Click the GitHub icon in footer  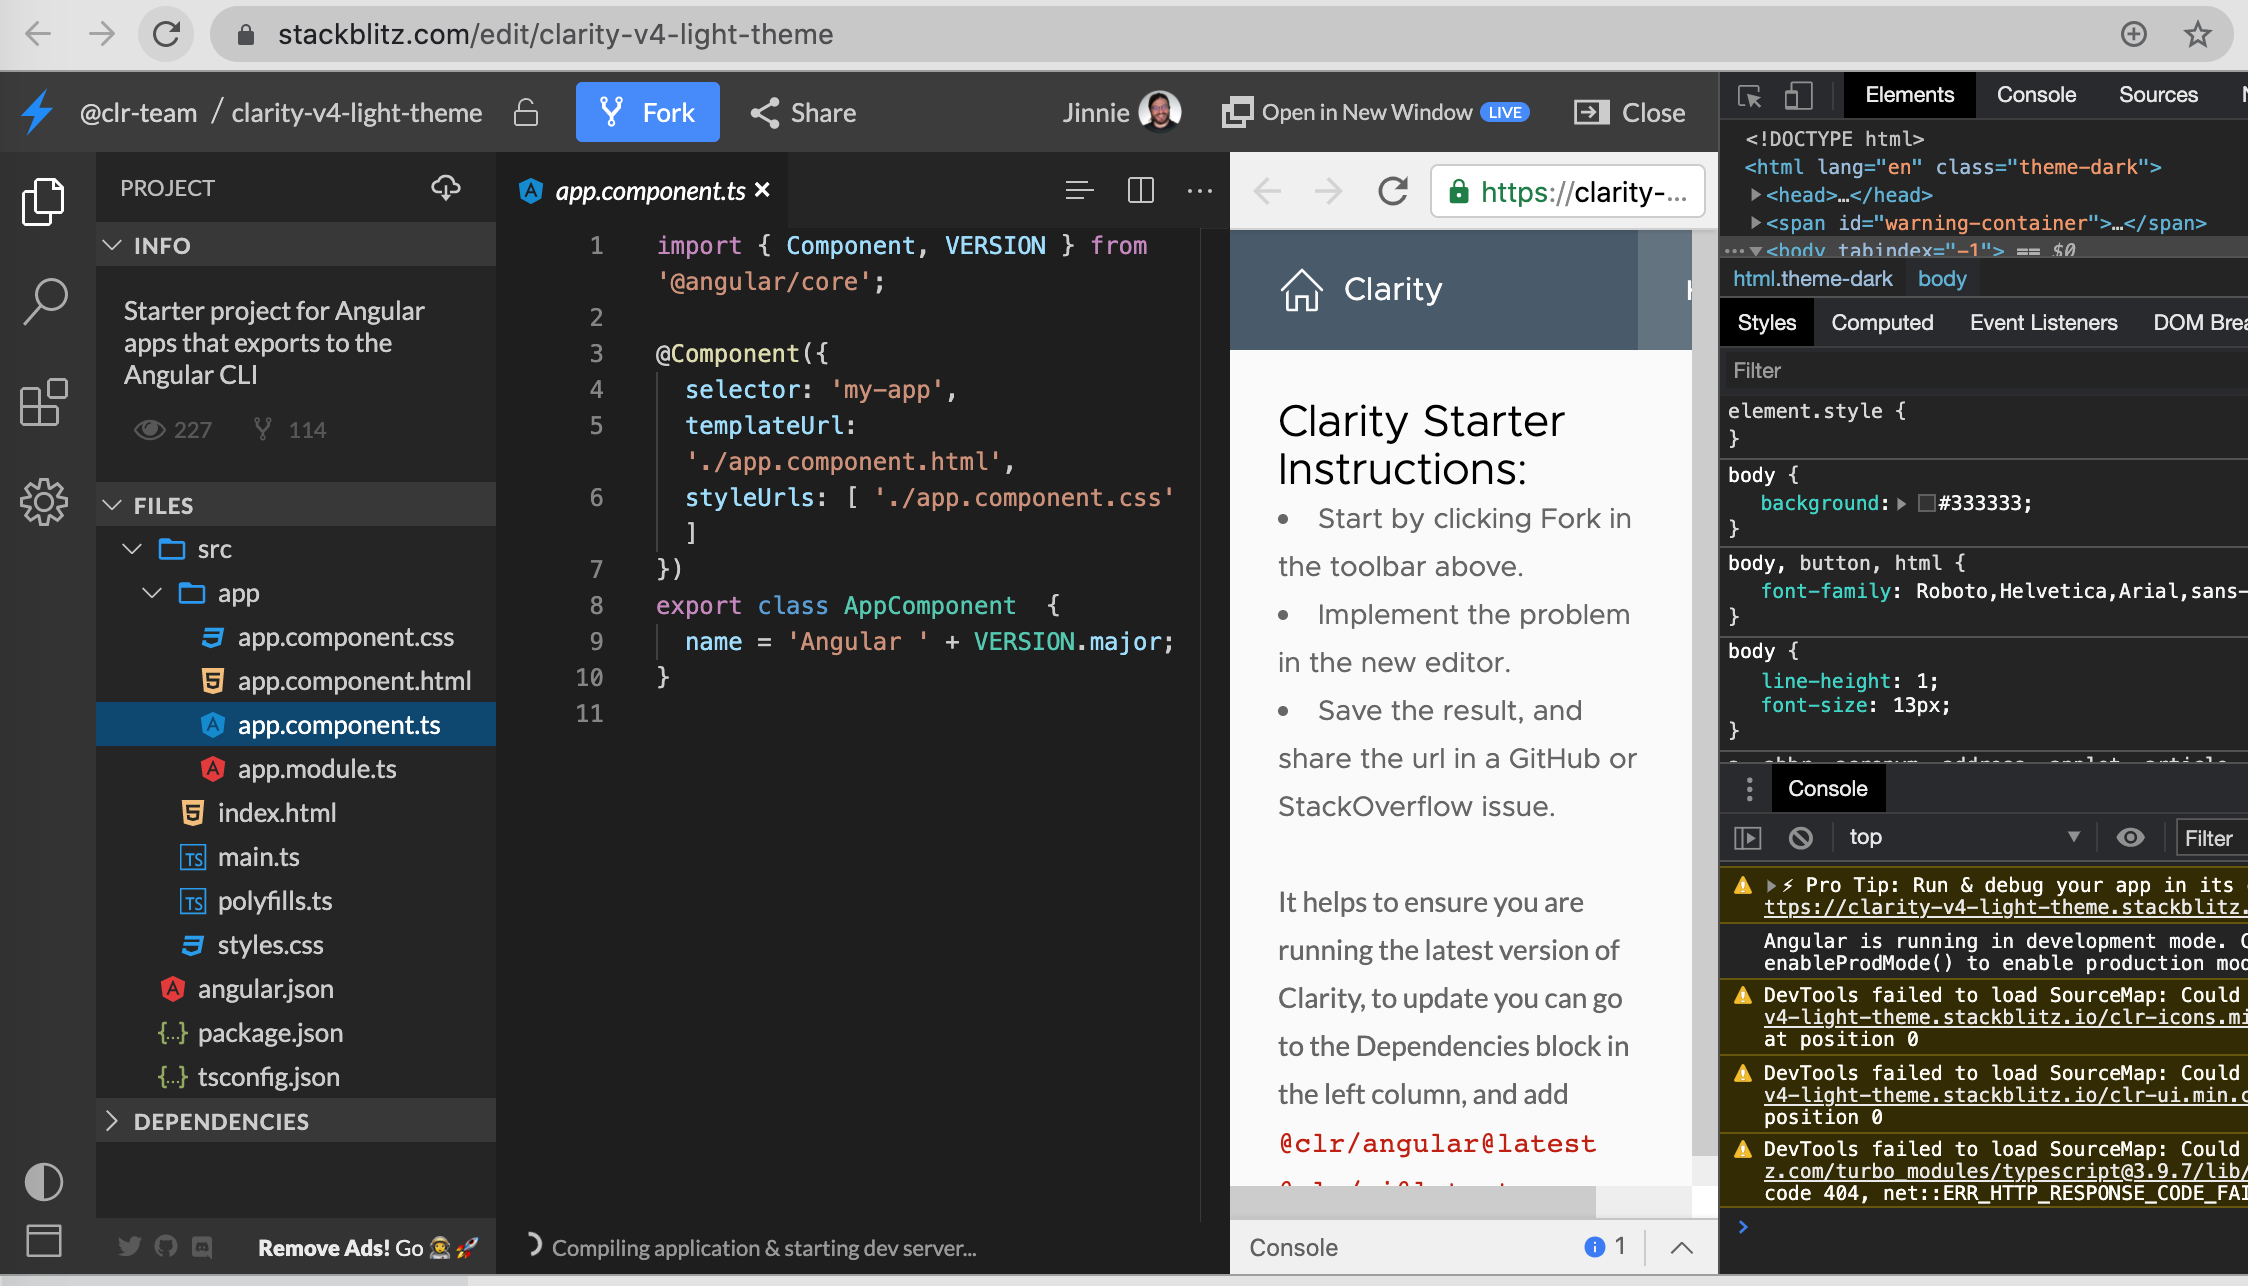pyautogui.click(x=166, y=1246)
